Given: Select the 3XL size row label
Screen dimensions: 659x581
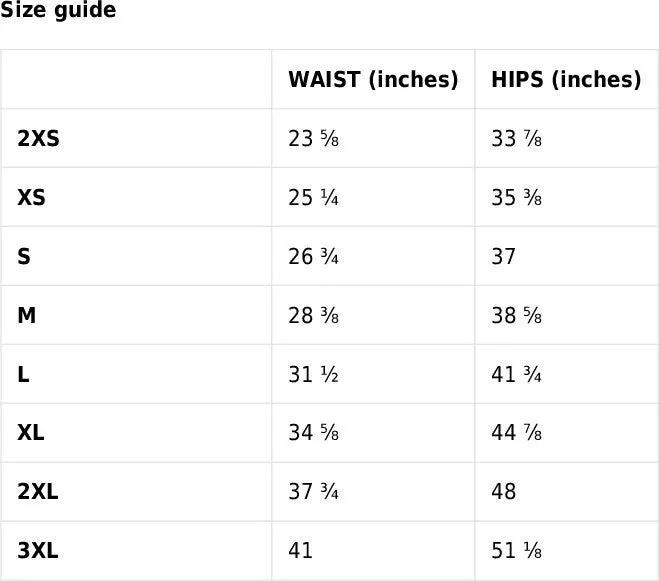Looking at the screenshot, I should click(38, 551).
